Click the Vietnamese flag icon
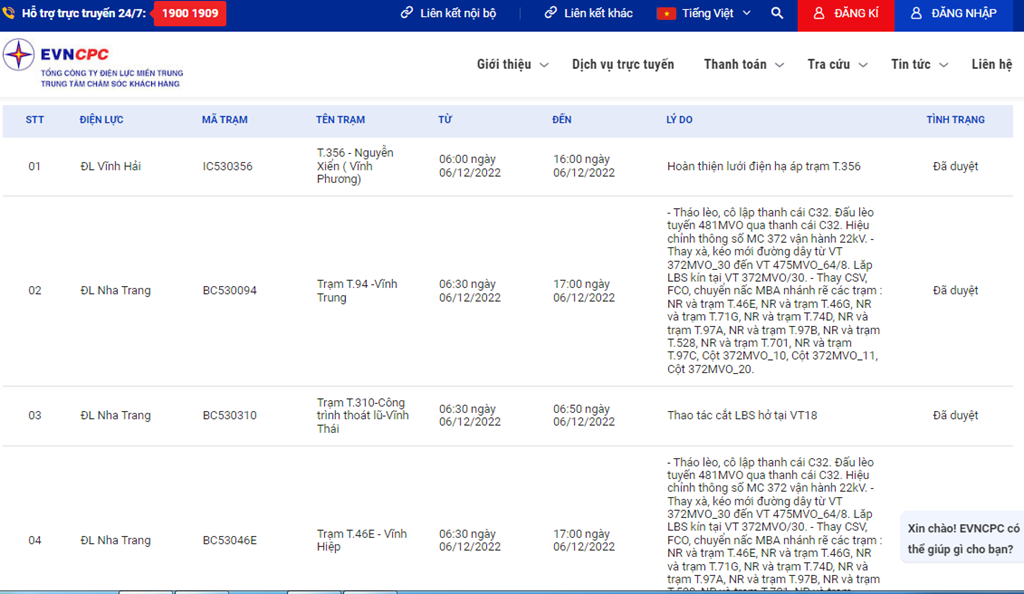The image size is (1024, 594). [666, 14]
